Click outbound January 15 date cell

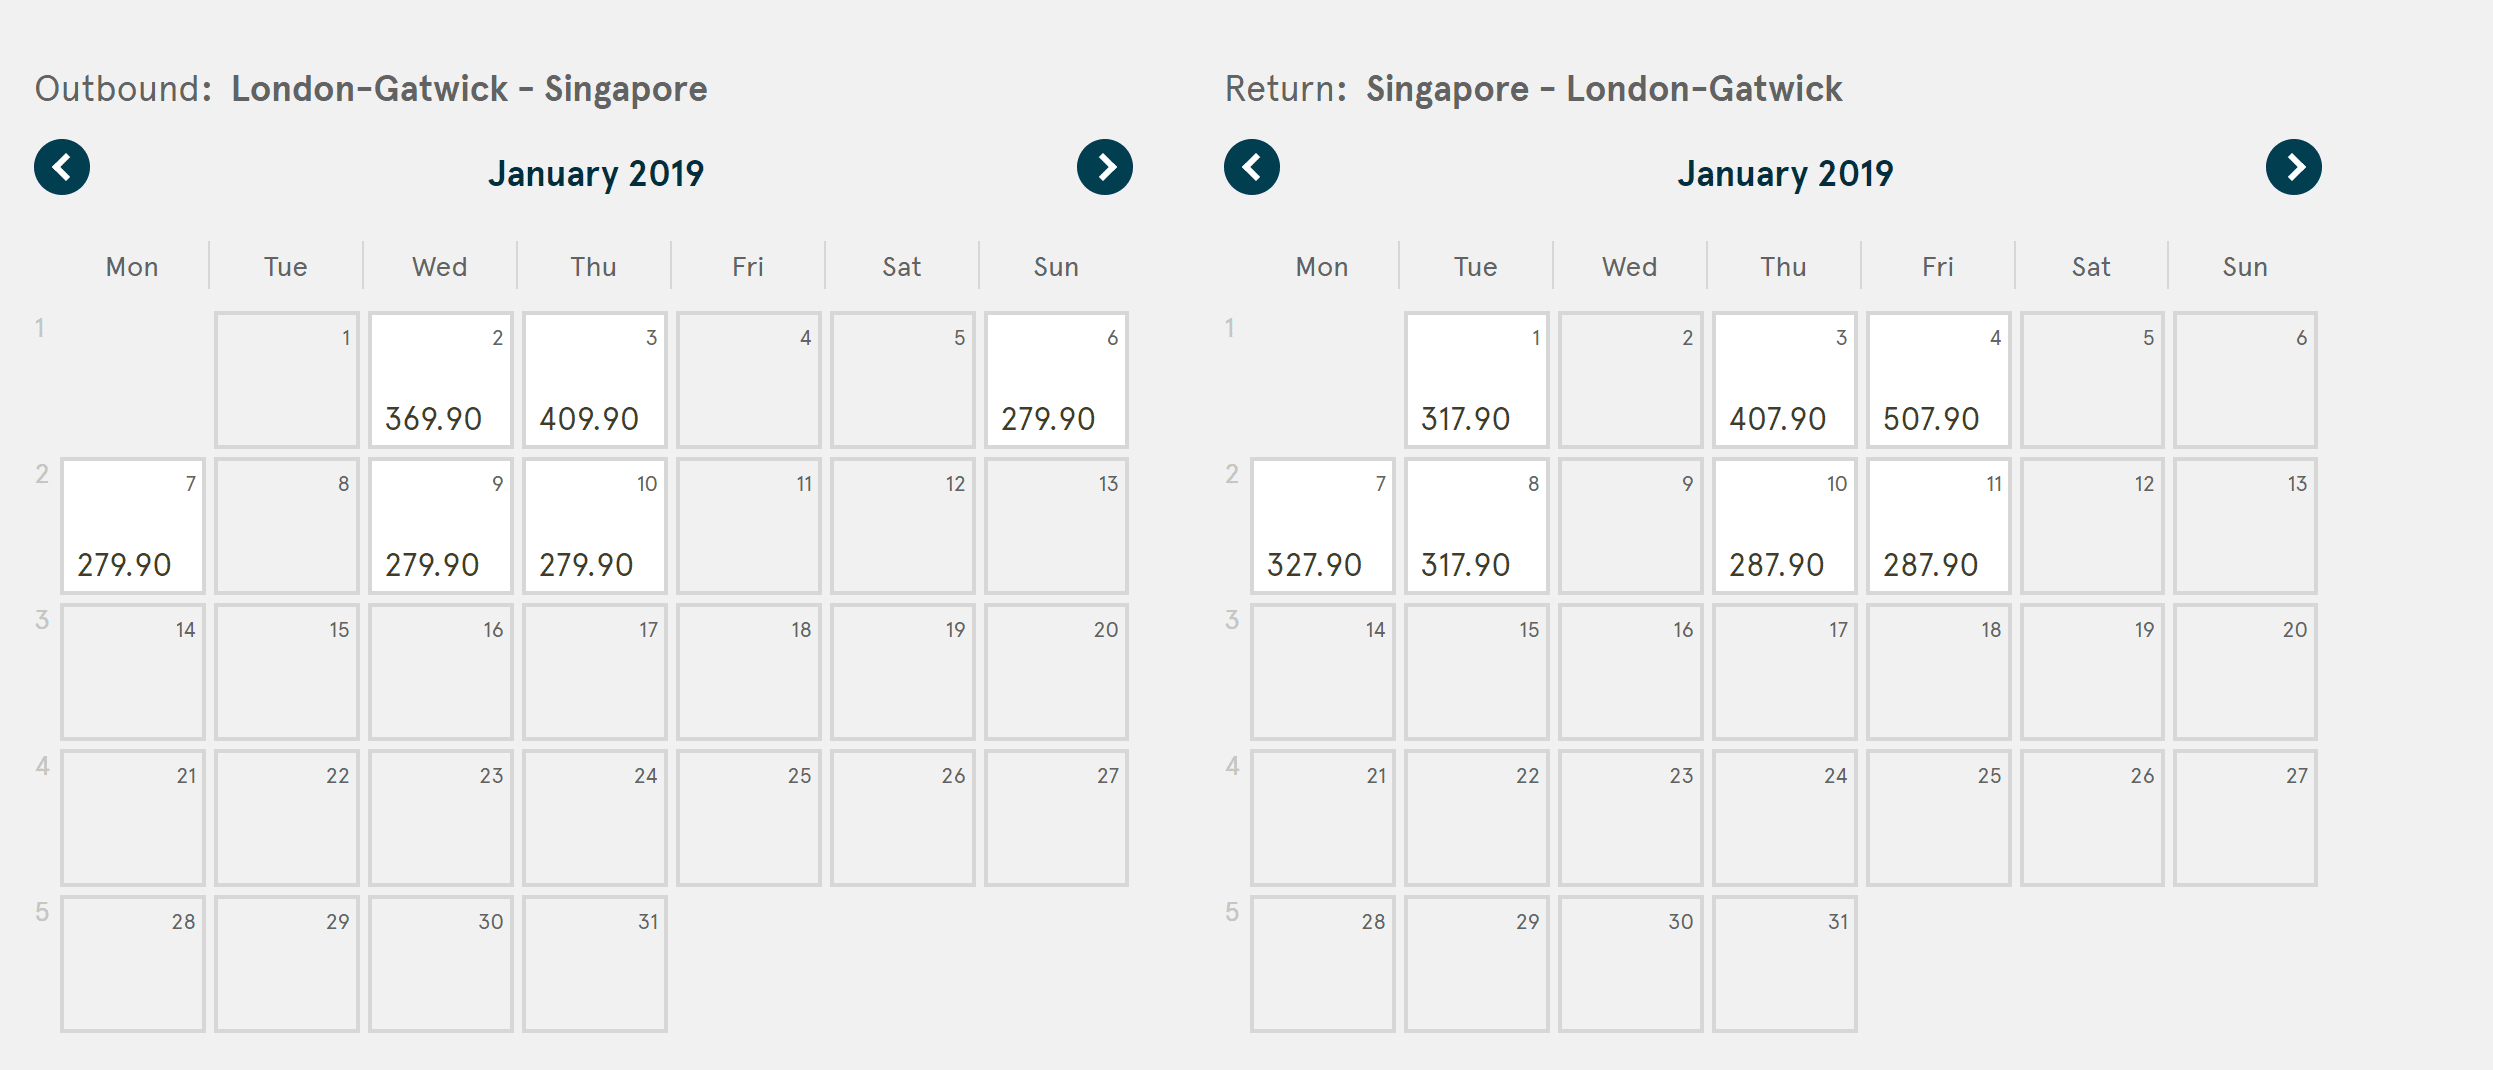point(287,672)
